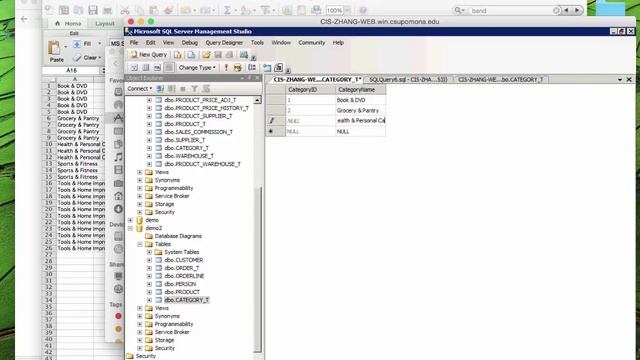This screenshot has width=640, height=360.
Task: Select the dbo.ORDERLINE table
Action: pyautogui.click(x=184, y=276)
